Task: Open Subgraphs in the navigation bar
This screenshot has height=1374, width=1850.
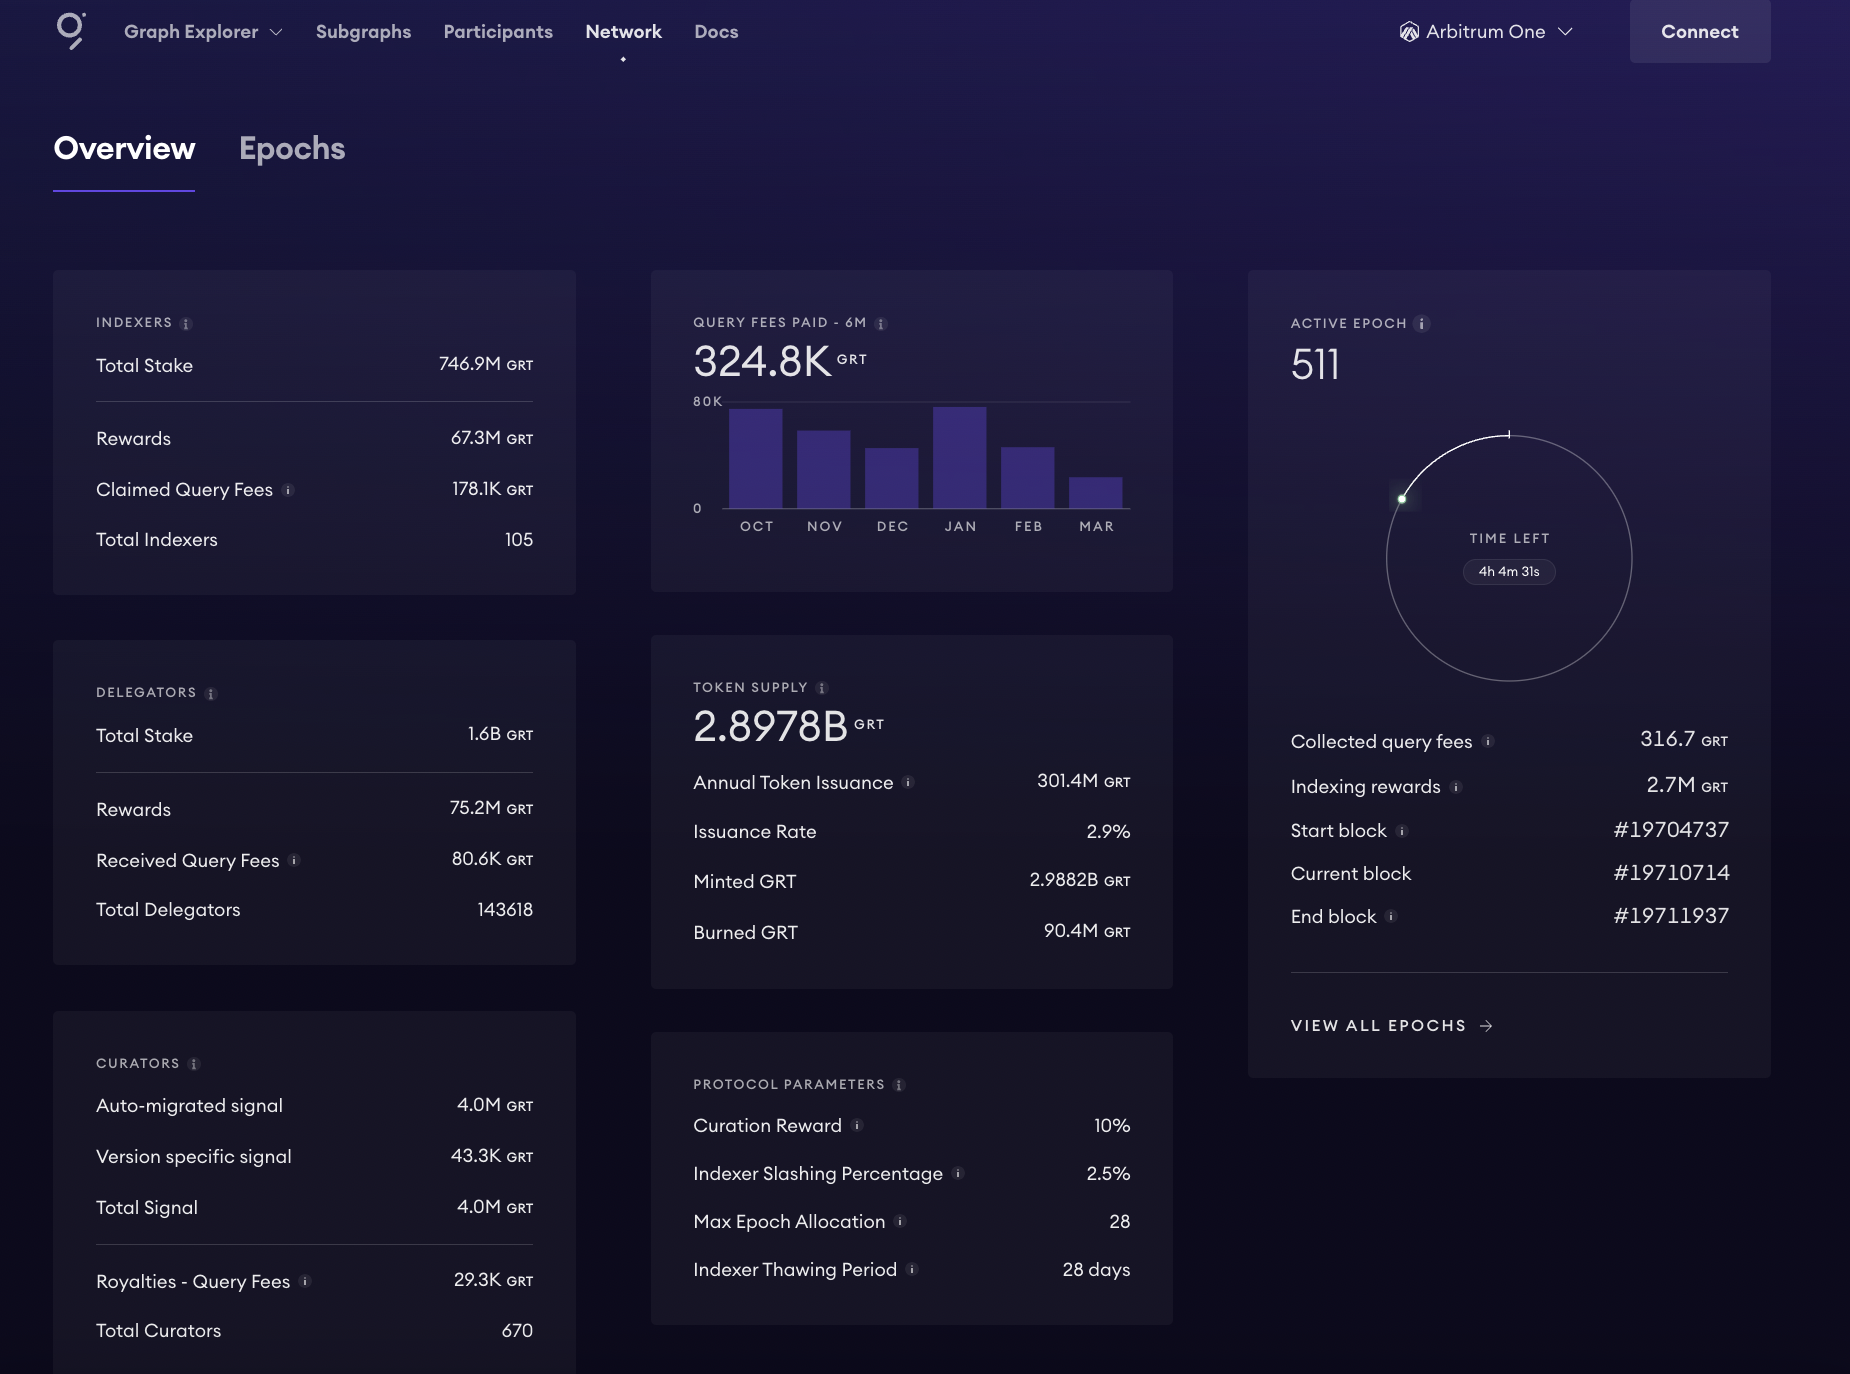Action: pos(363,32)
